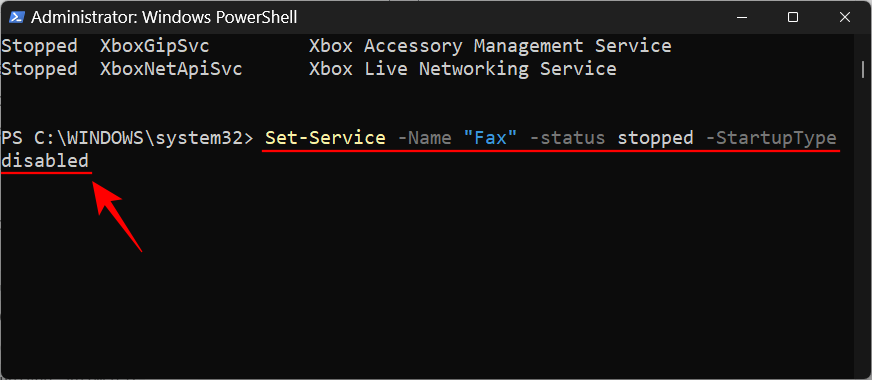
Task: Click the "Fax" string argument
Action: 490,137
